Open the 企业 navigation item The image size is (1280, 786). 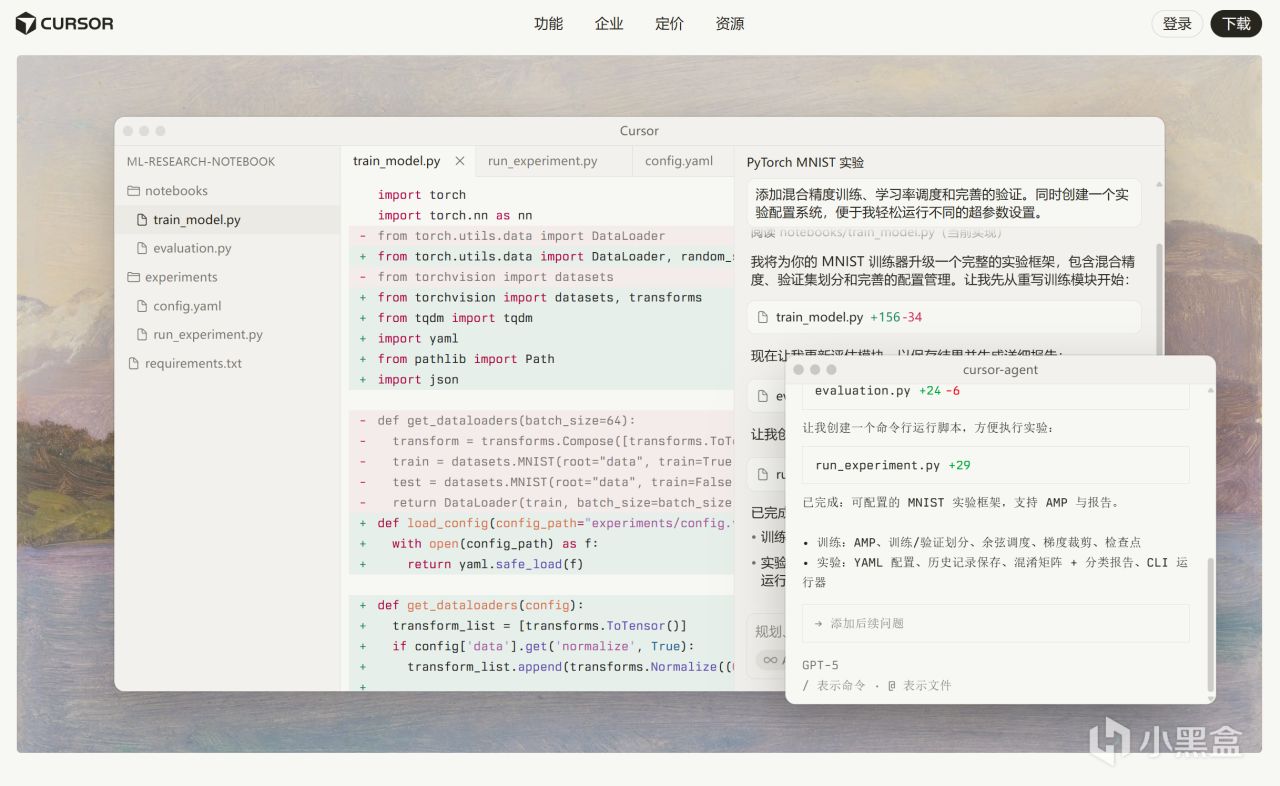pos(609,24)
